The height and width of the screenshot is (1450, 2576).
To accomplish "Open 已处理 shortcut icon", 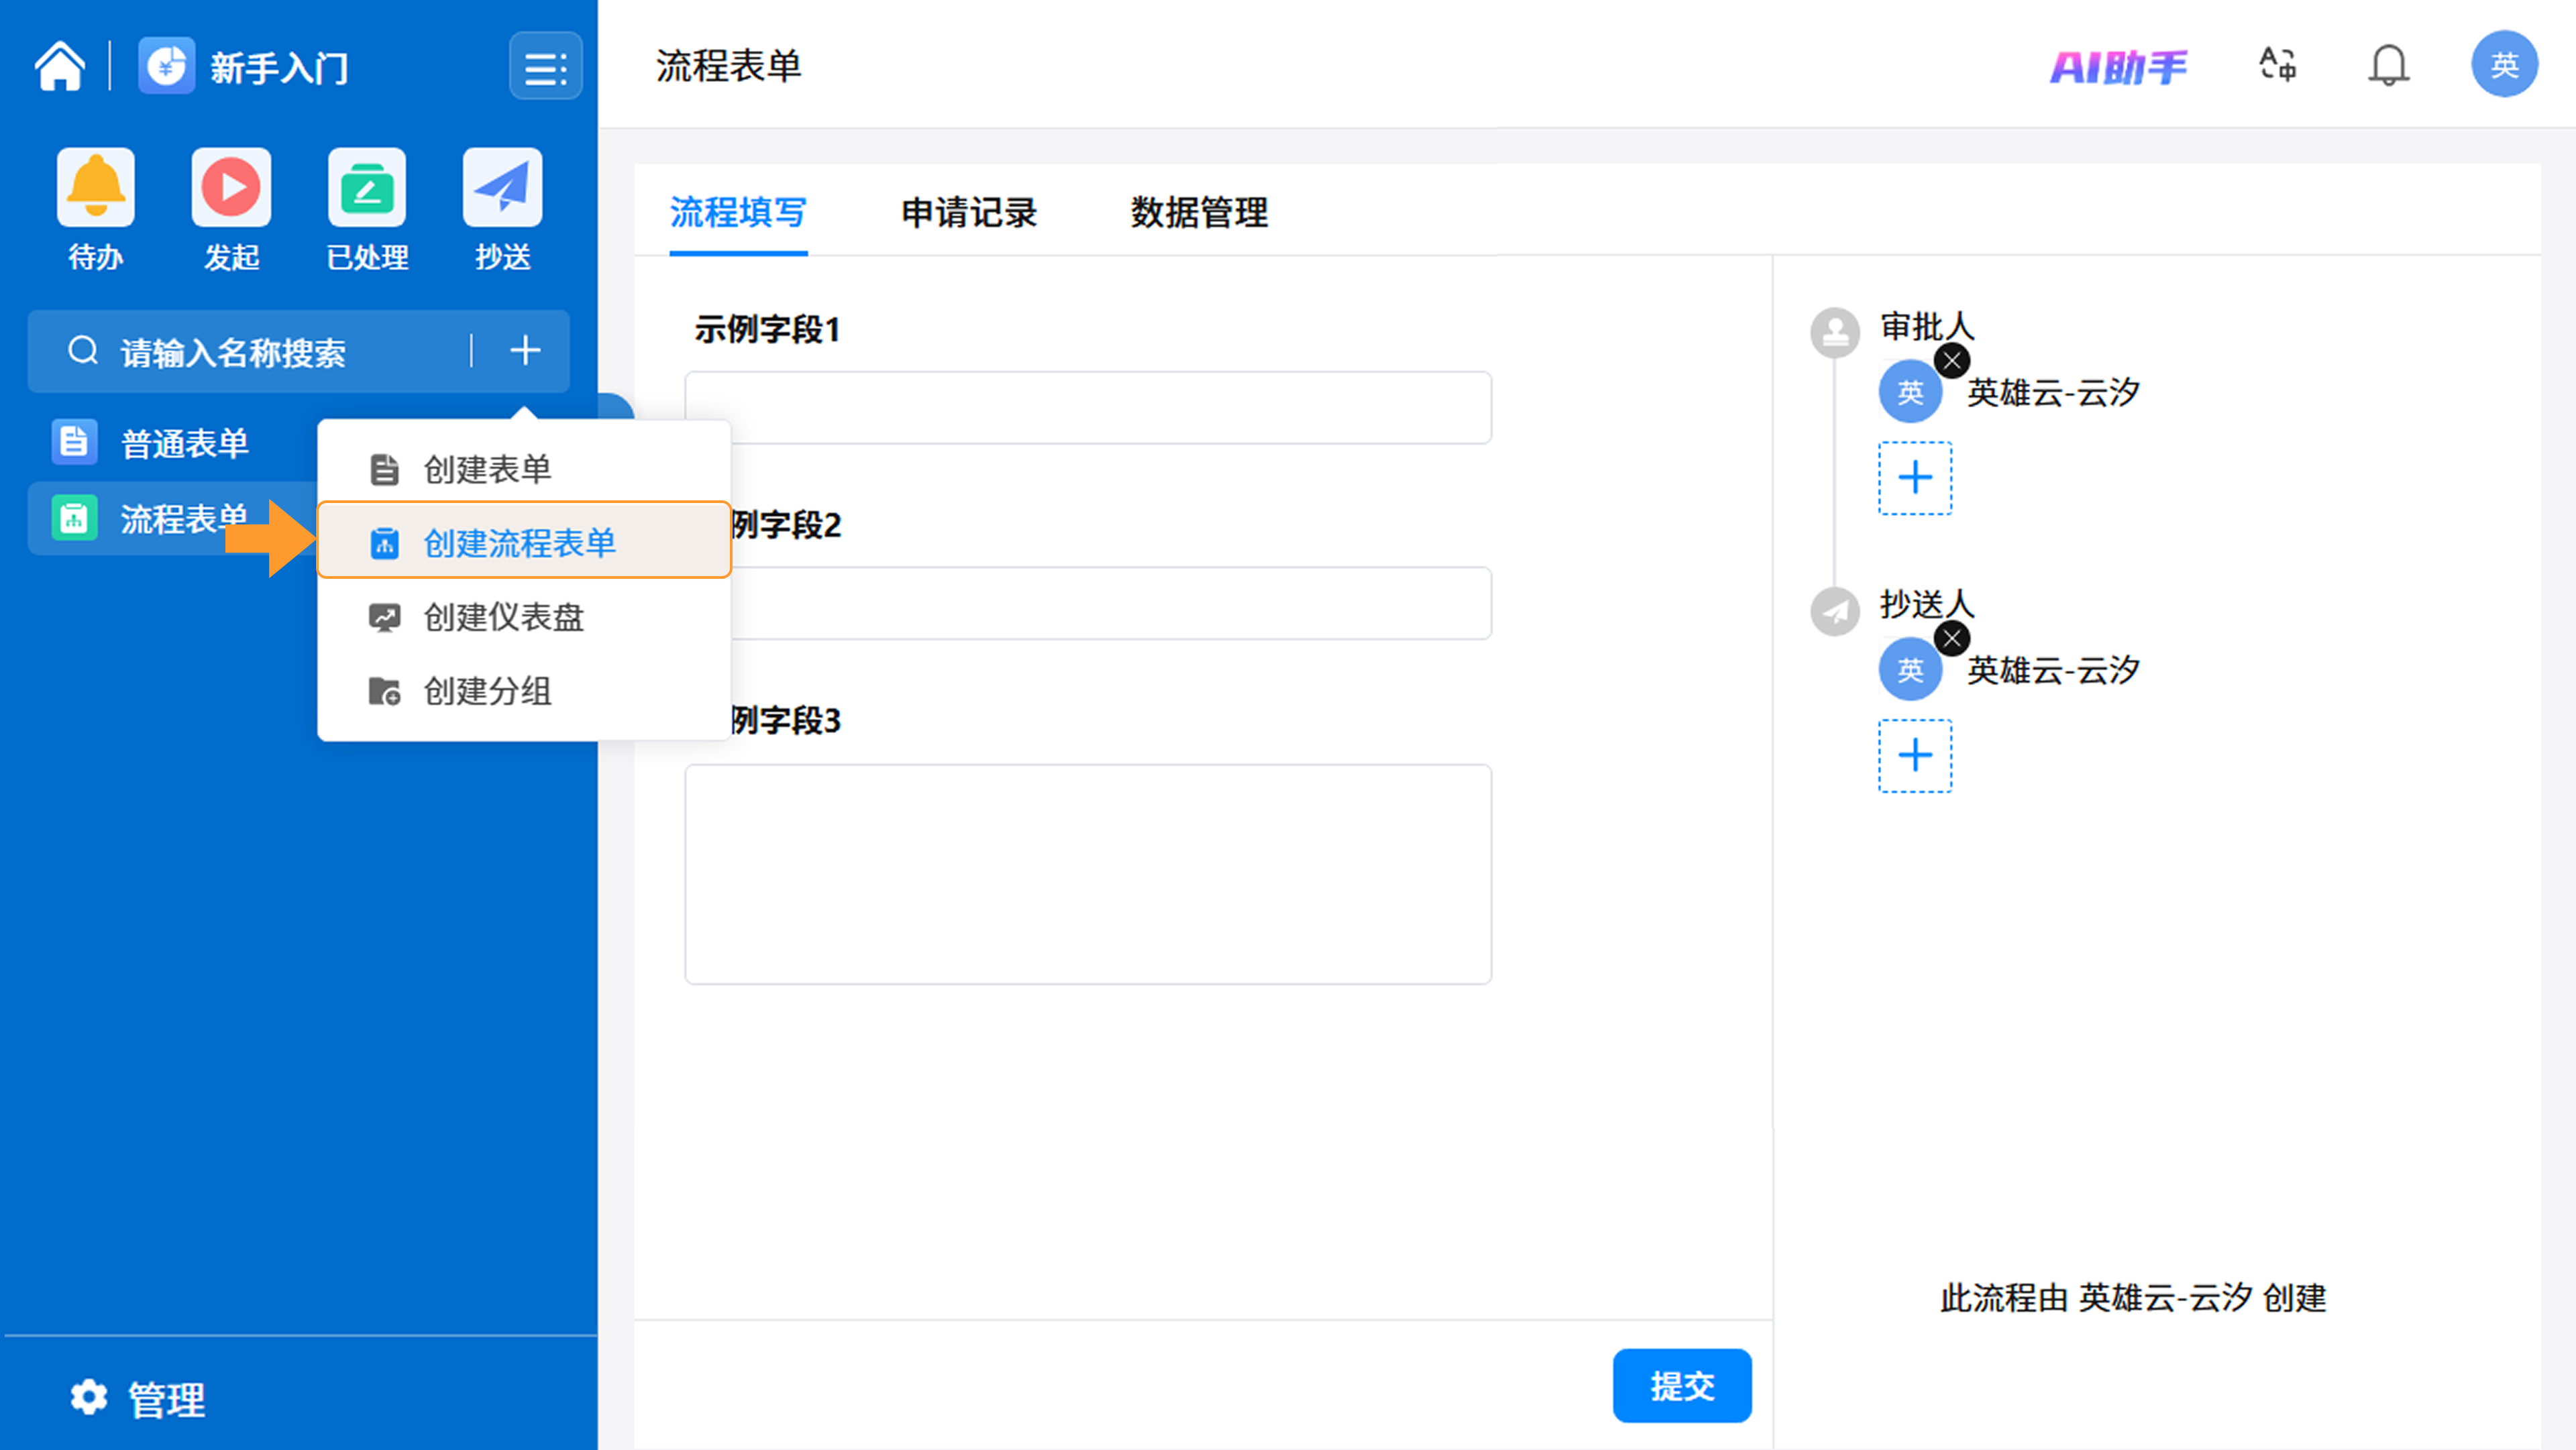I will point(367,188).
